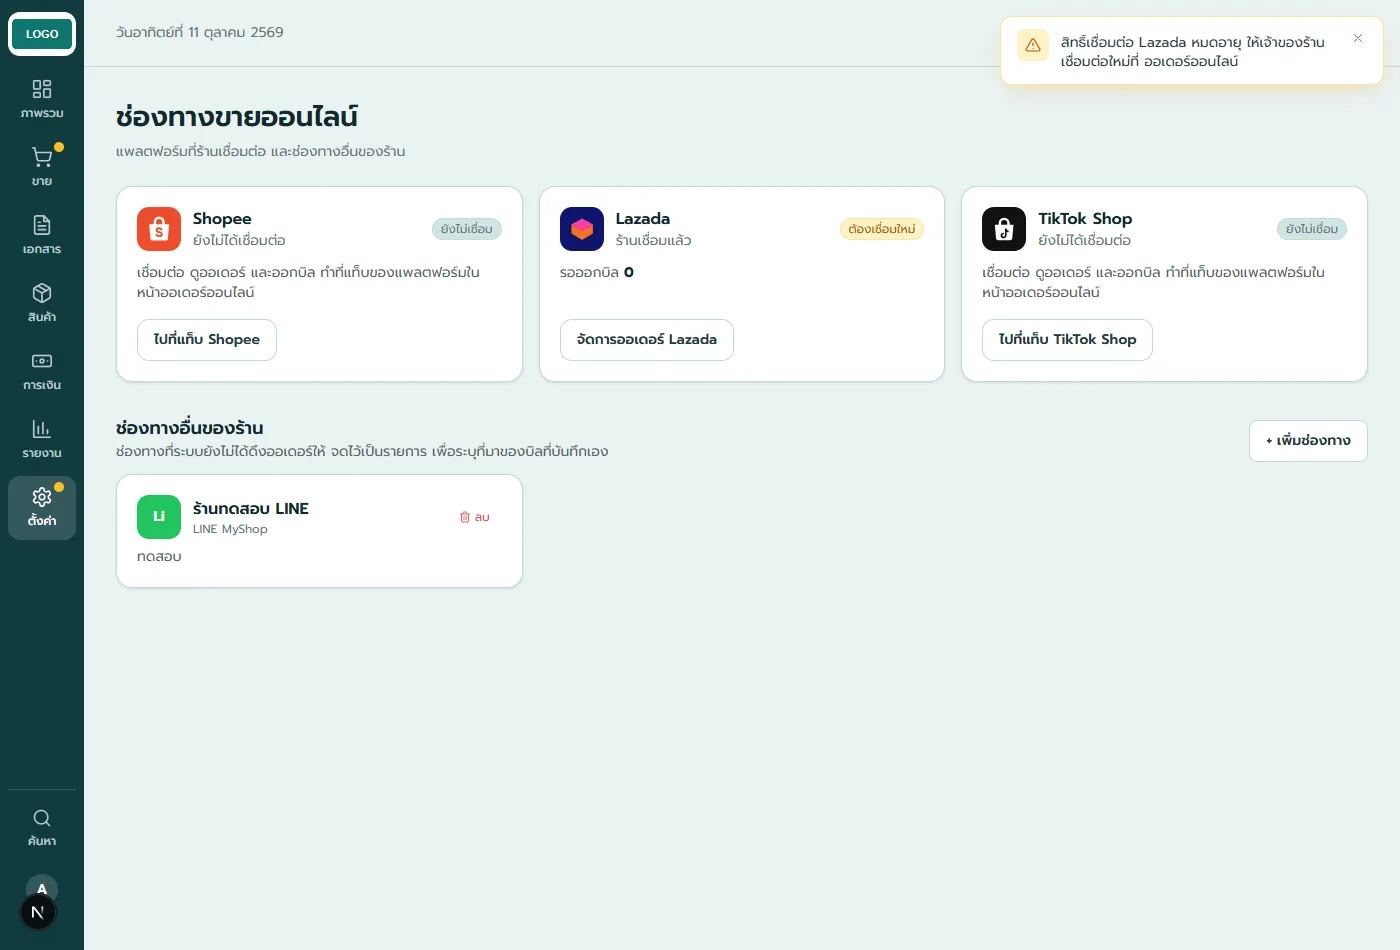Click the TikTok Shop logo icon
The image size is (1400, 950).
(1004, 229)
